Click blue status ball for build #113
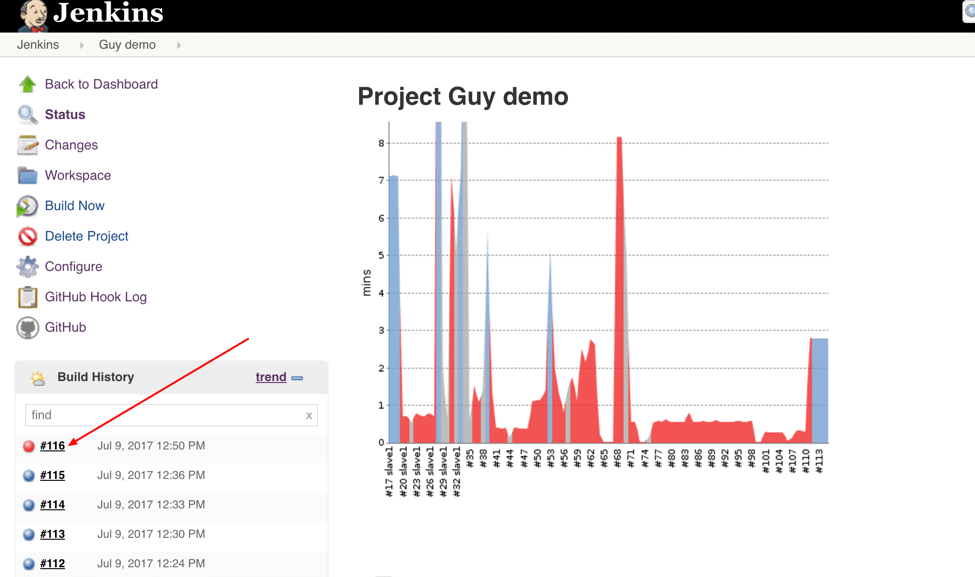This screenshot has width=975, height=577. pyautogui.click(x=29, y=534)
